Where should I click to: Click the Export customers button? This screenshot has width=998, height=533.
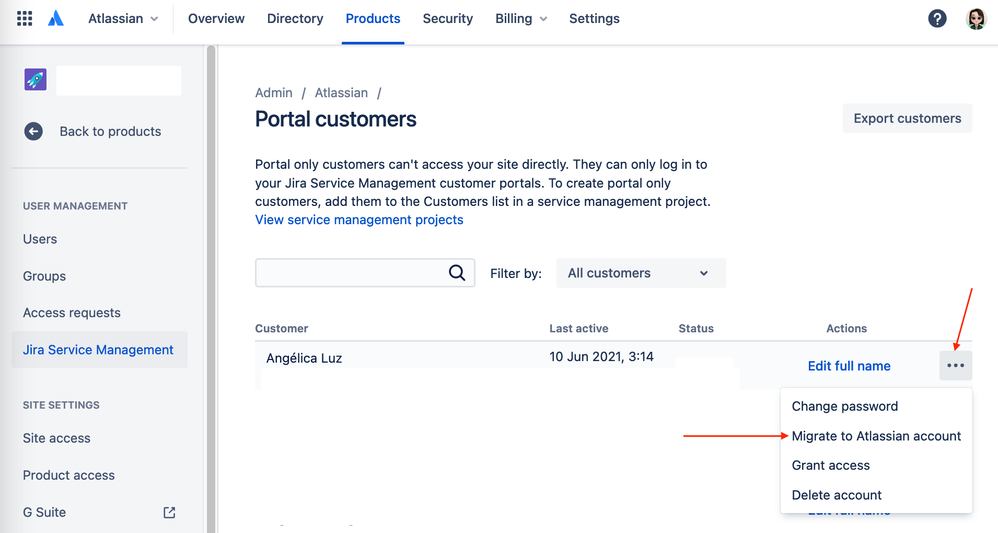[x=907, y=118]
